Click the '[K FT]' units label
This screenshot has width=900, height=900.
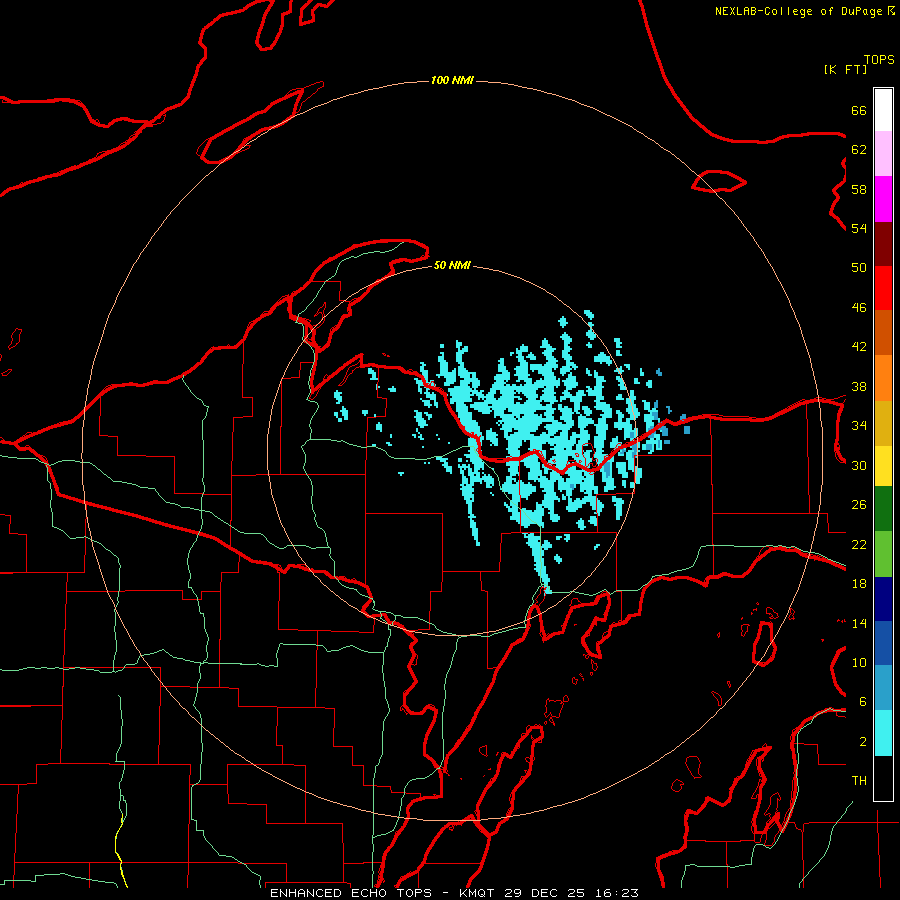[845, 69]
